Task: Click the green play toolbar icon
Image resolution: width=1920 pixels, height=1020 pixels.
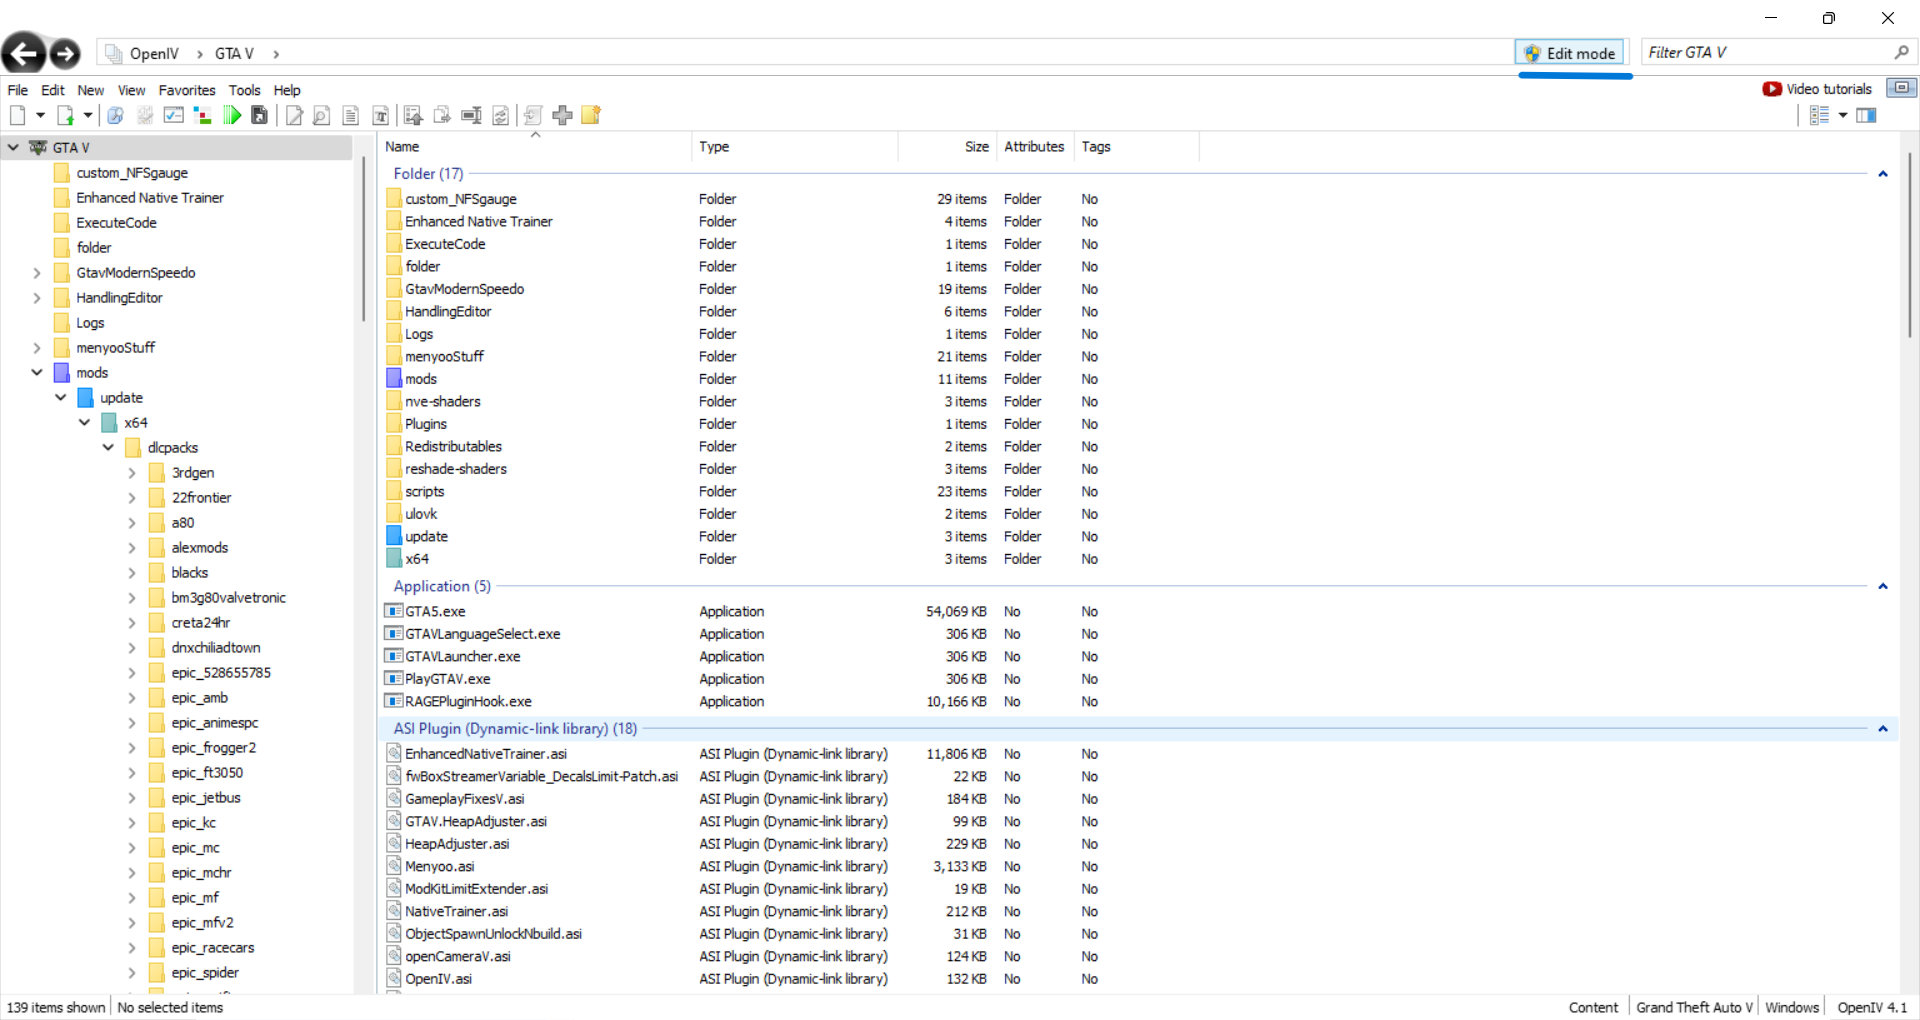Action: 231,116
